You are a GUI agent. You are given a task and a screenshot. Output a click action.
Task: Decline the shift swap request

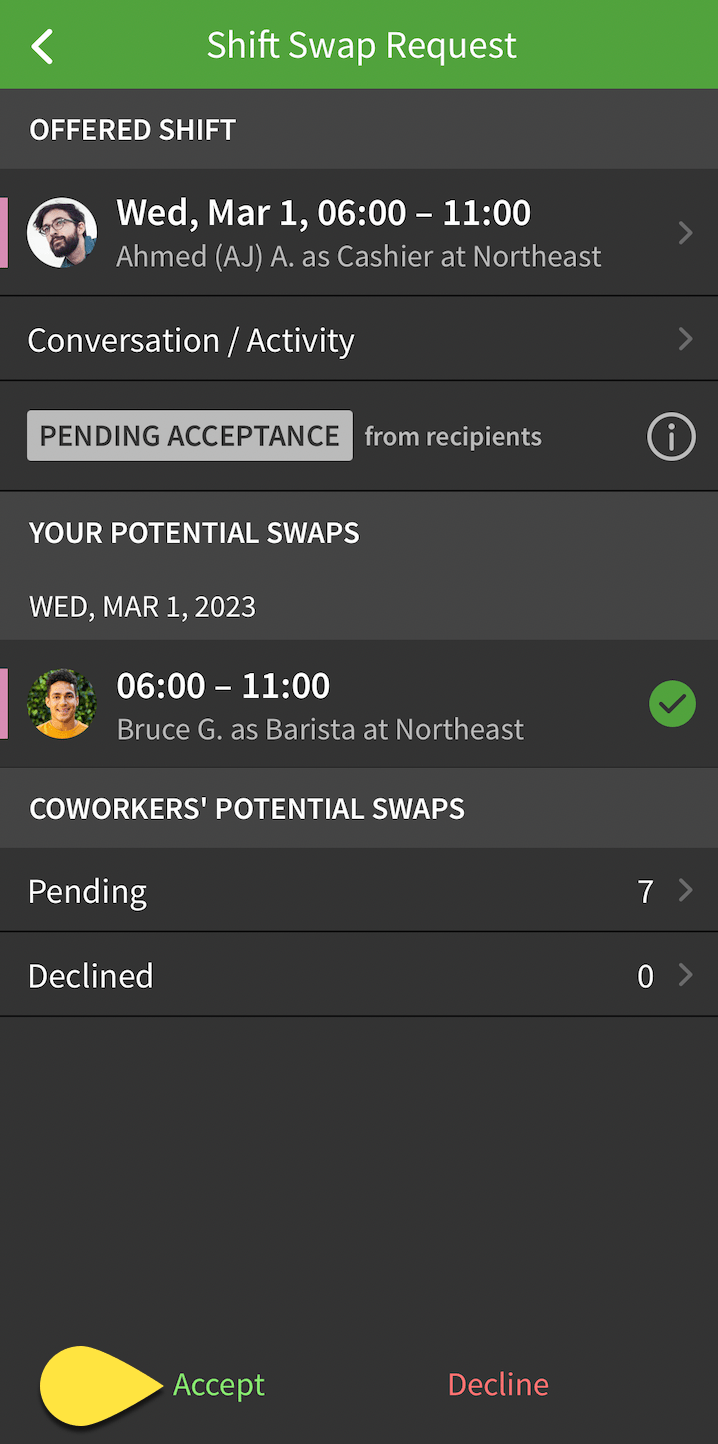click(x=498, y=1385)
